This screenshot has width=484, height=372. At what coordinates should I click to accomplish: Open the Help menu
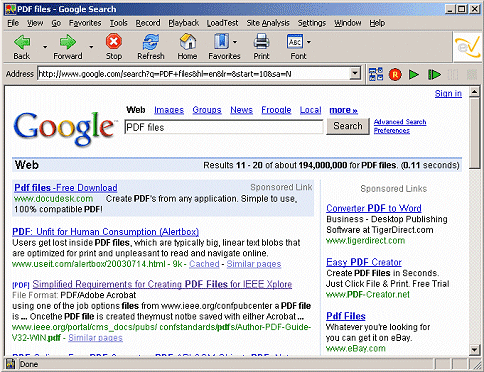click(x=377, y=23)
